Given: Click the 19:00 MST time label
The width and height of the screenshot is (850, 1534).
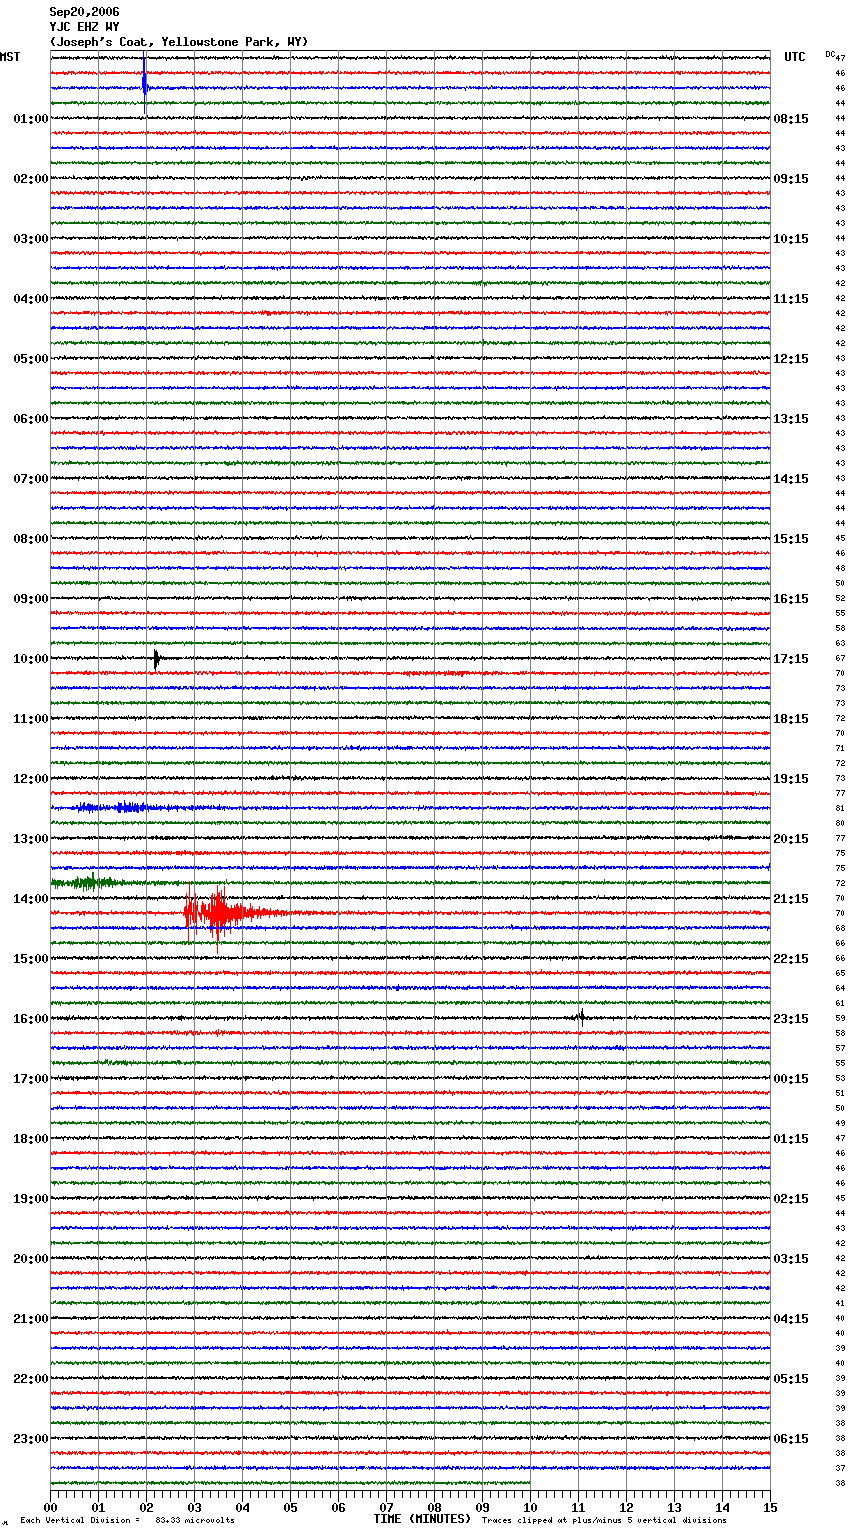Looking at the screenshot, I should coord(31,1199).
